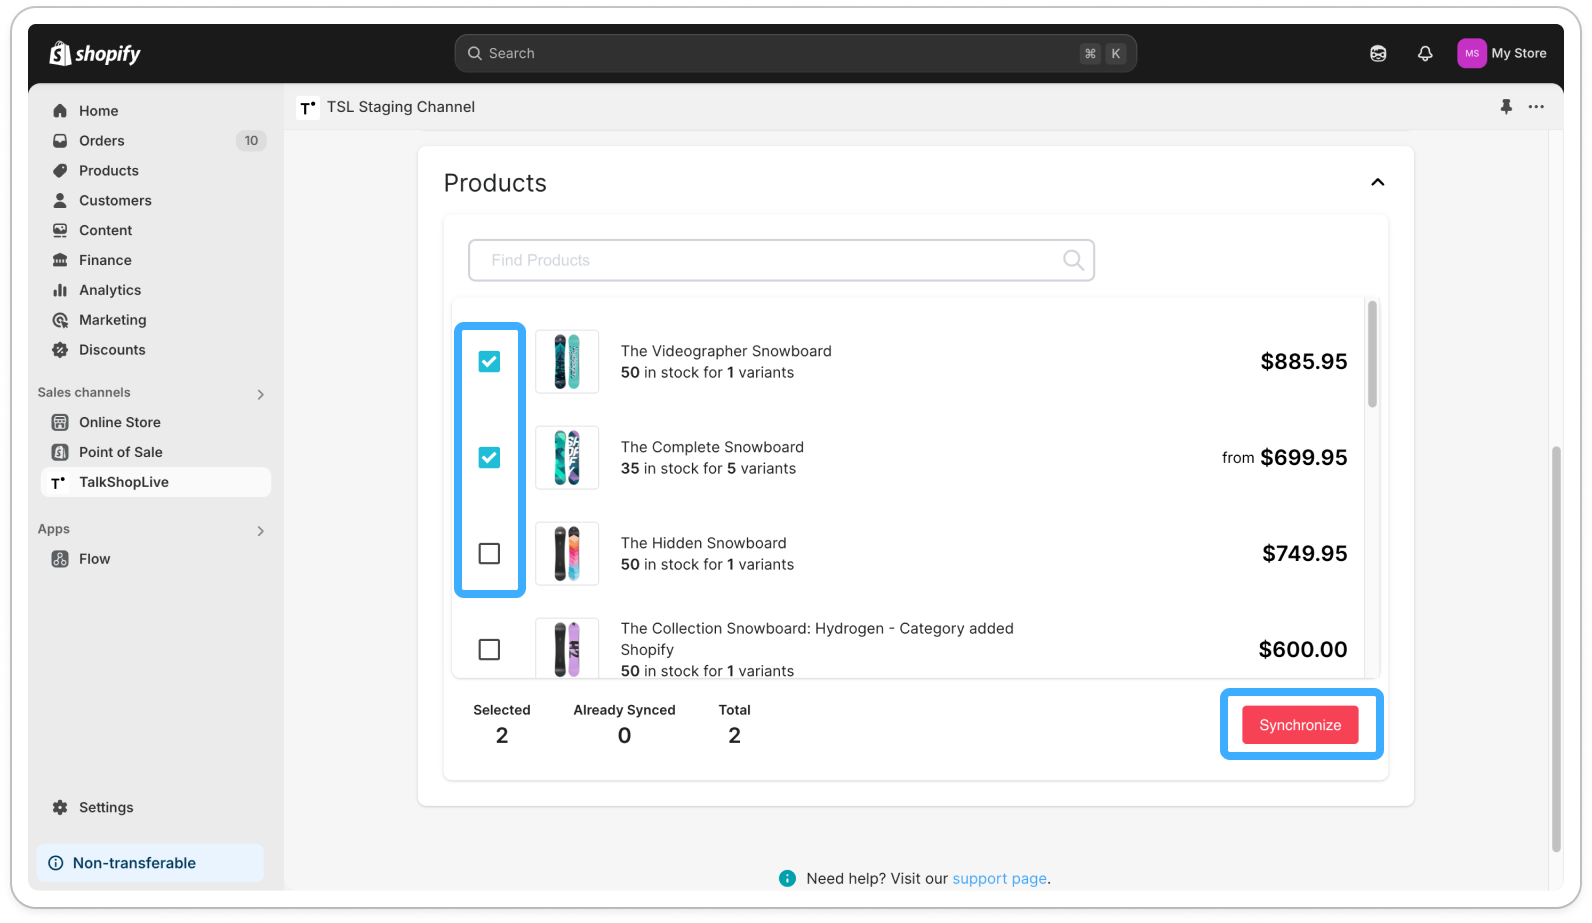Click the Shopify logo

[95, 53]
